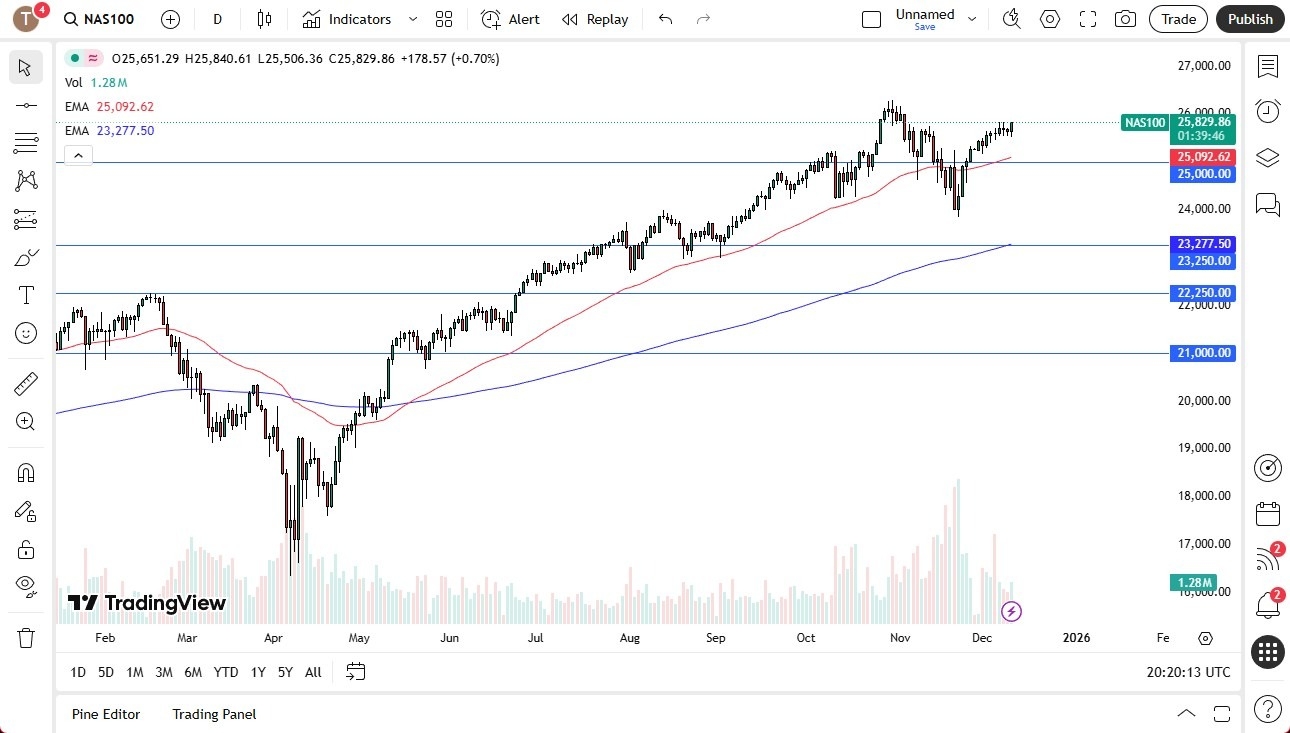
Task: Enable Stay in Drawing Mode
Action: pos(26,511)
